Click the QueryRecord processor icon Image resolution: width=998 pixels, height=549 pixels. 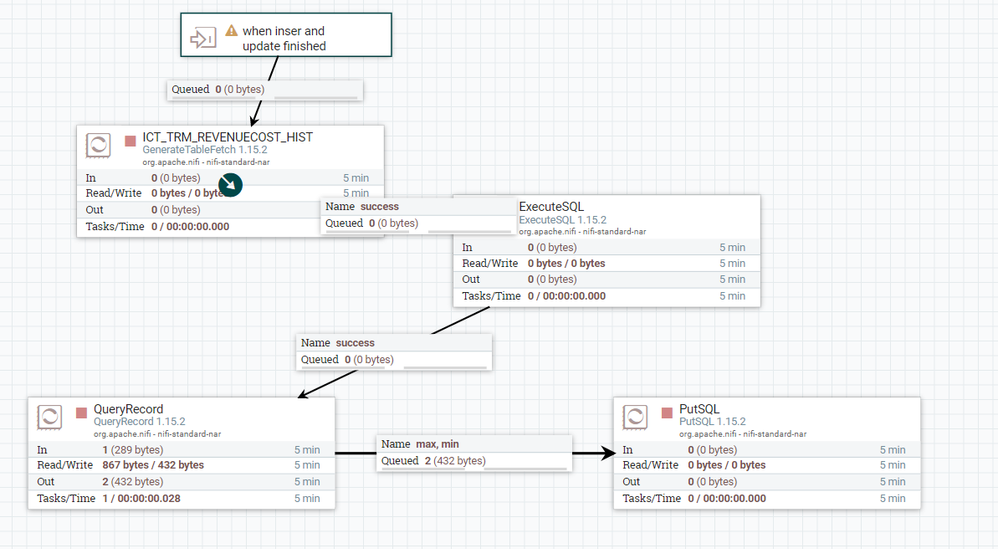[50, 417]
